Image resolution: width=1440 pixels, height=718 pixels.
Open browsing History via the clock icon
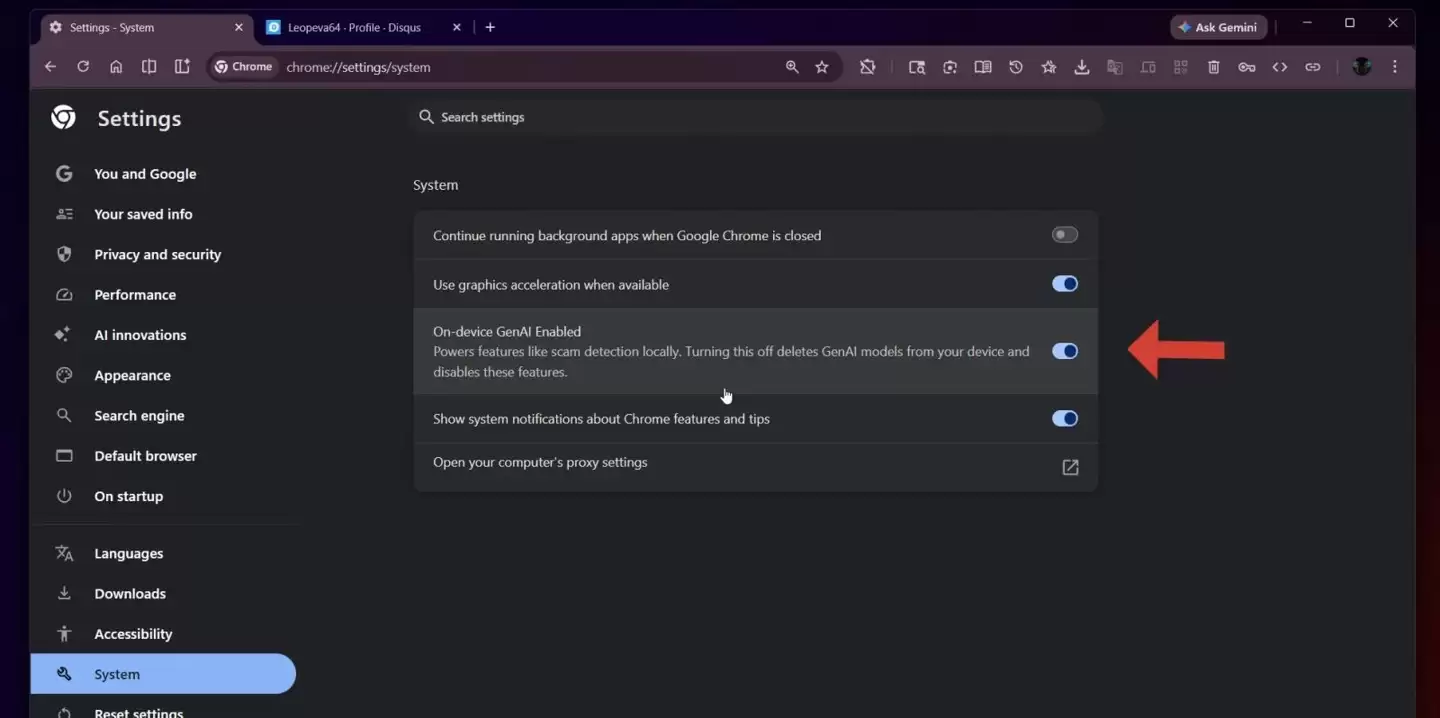point(1015,66)
